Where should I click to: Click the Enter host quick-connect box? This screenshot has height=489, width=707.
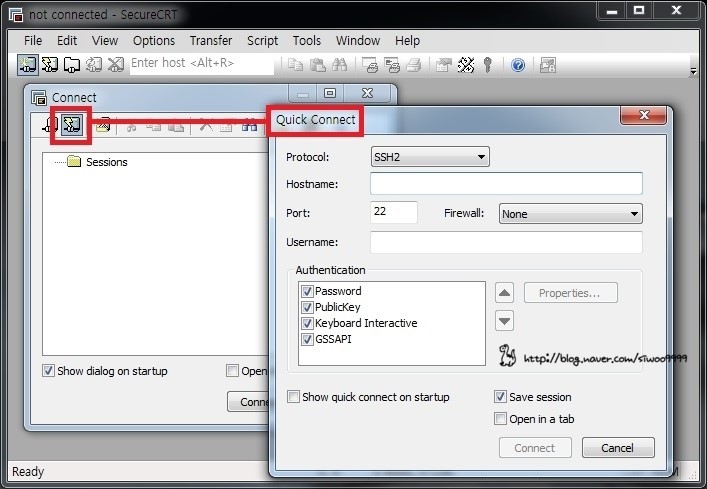click(200, 64)
